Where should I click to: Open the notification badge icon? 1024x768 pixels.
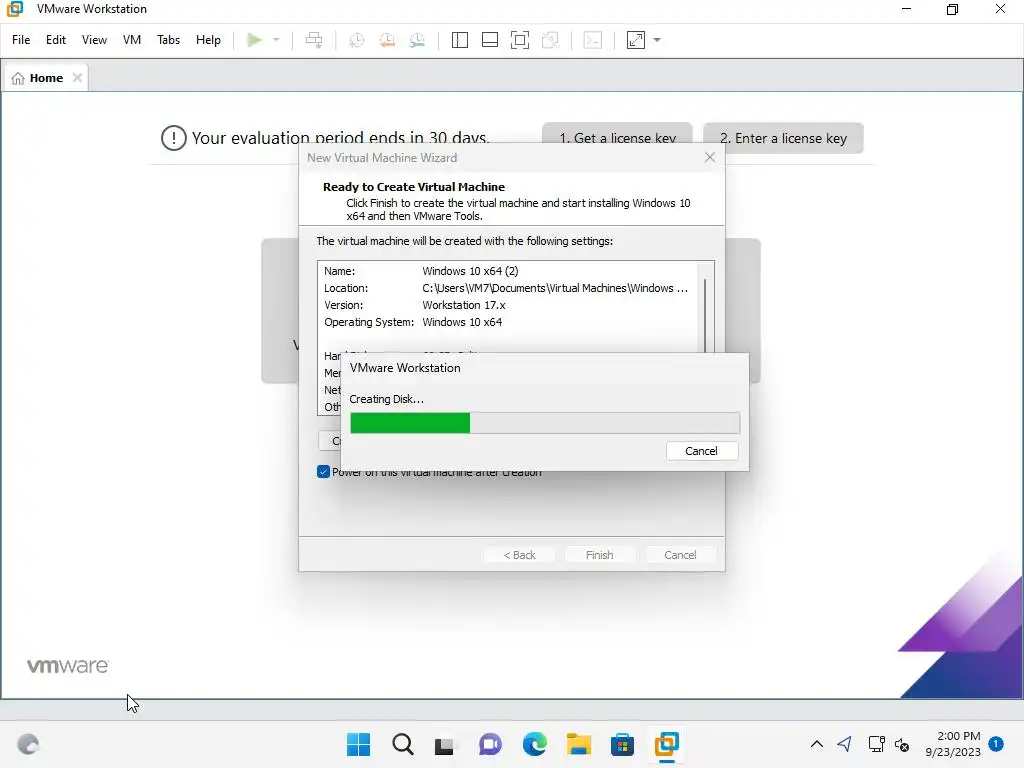pos(996,744)
